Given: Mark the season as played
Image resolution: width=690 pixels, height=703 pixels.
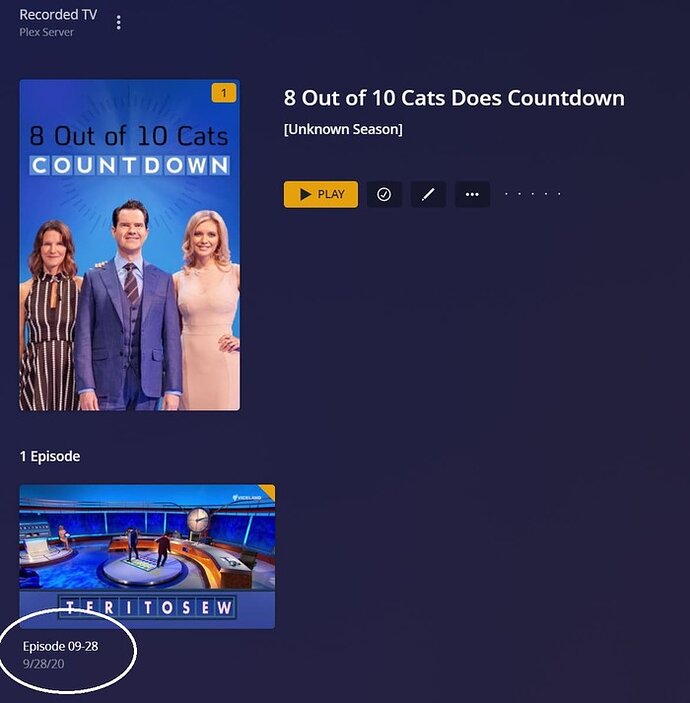Looking at the screenshot, I should tap(384, 194).
